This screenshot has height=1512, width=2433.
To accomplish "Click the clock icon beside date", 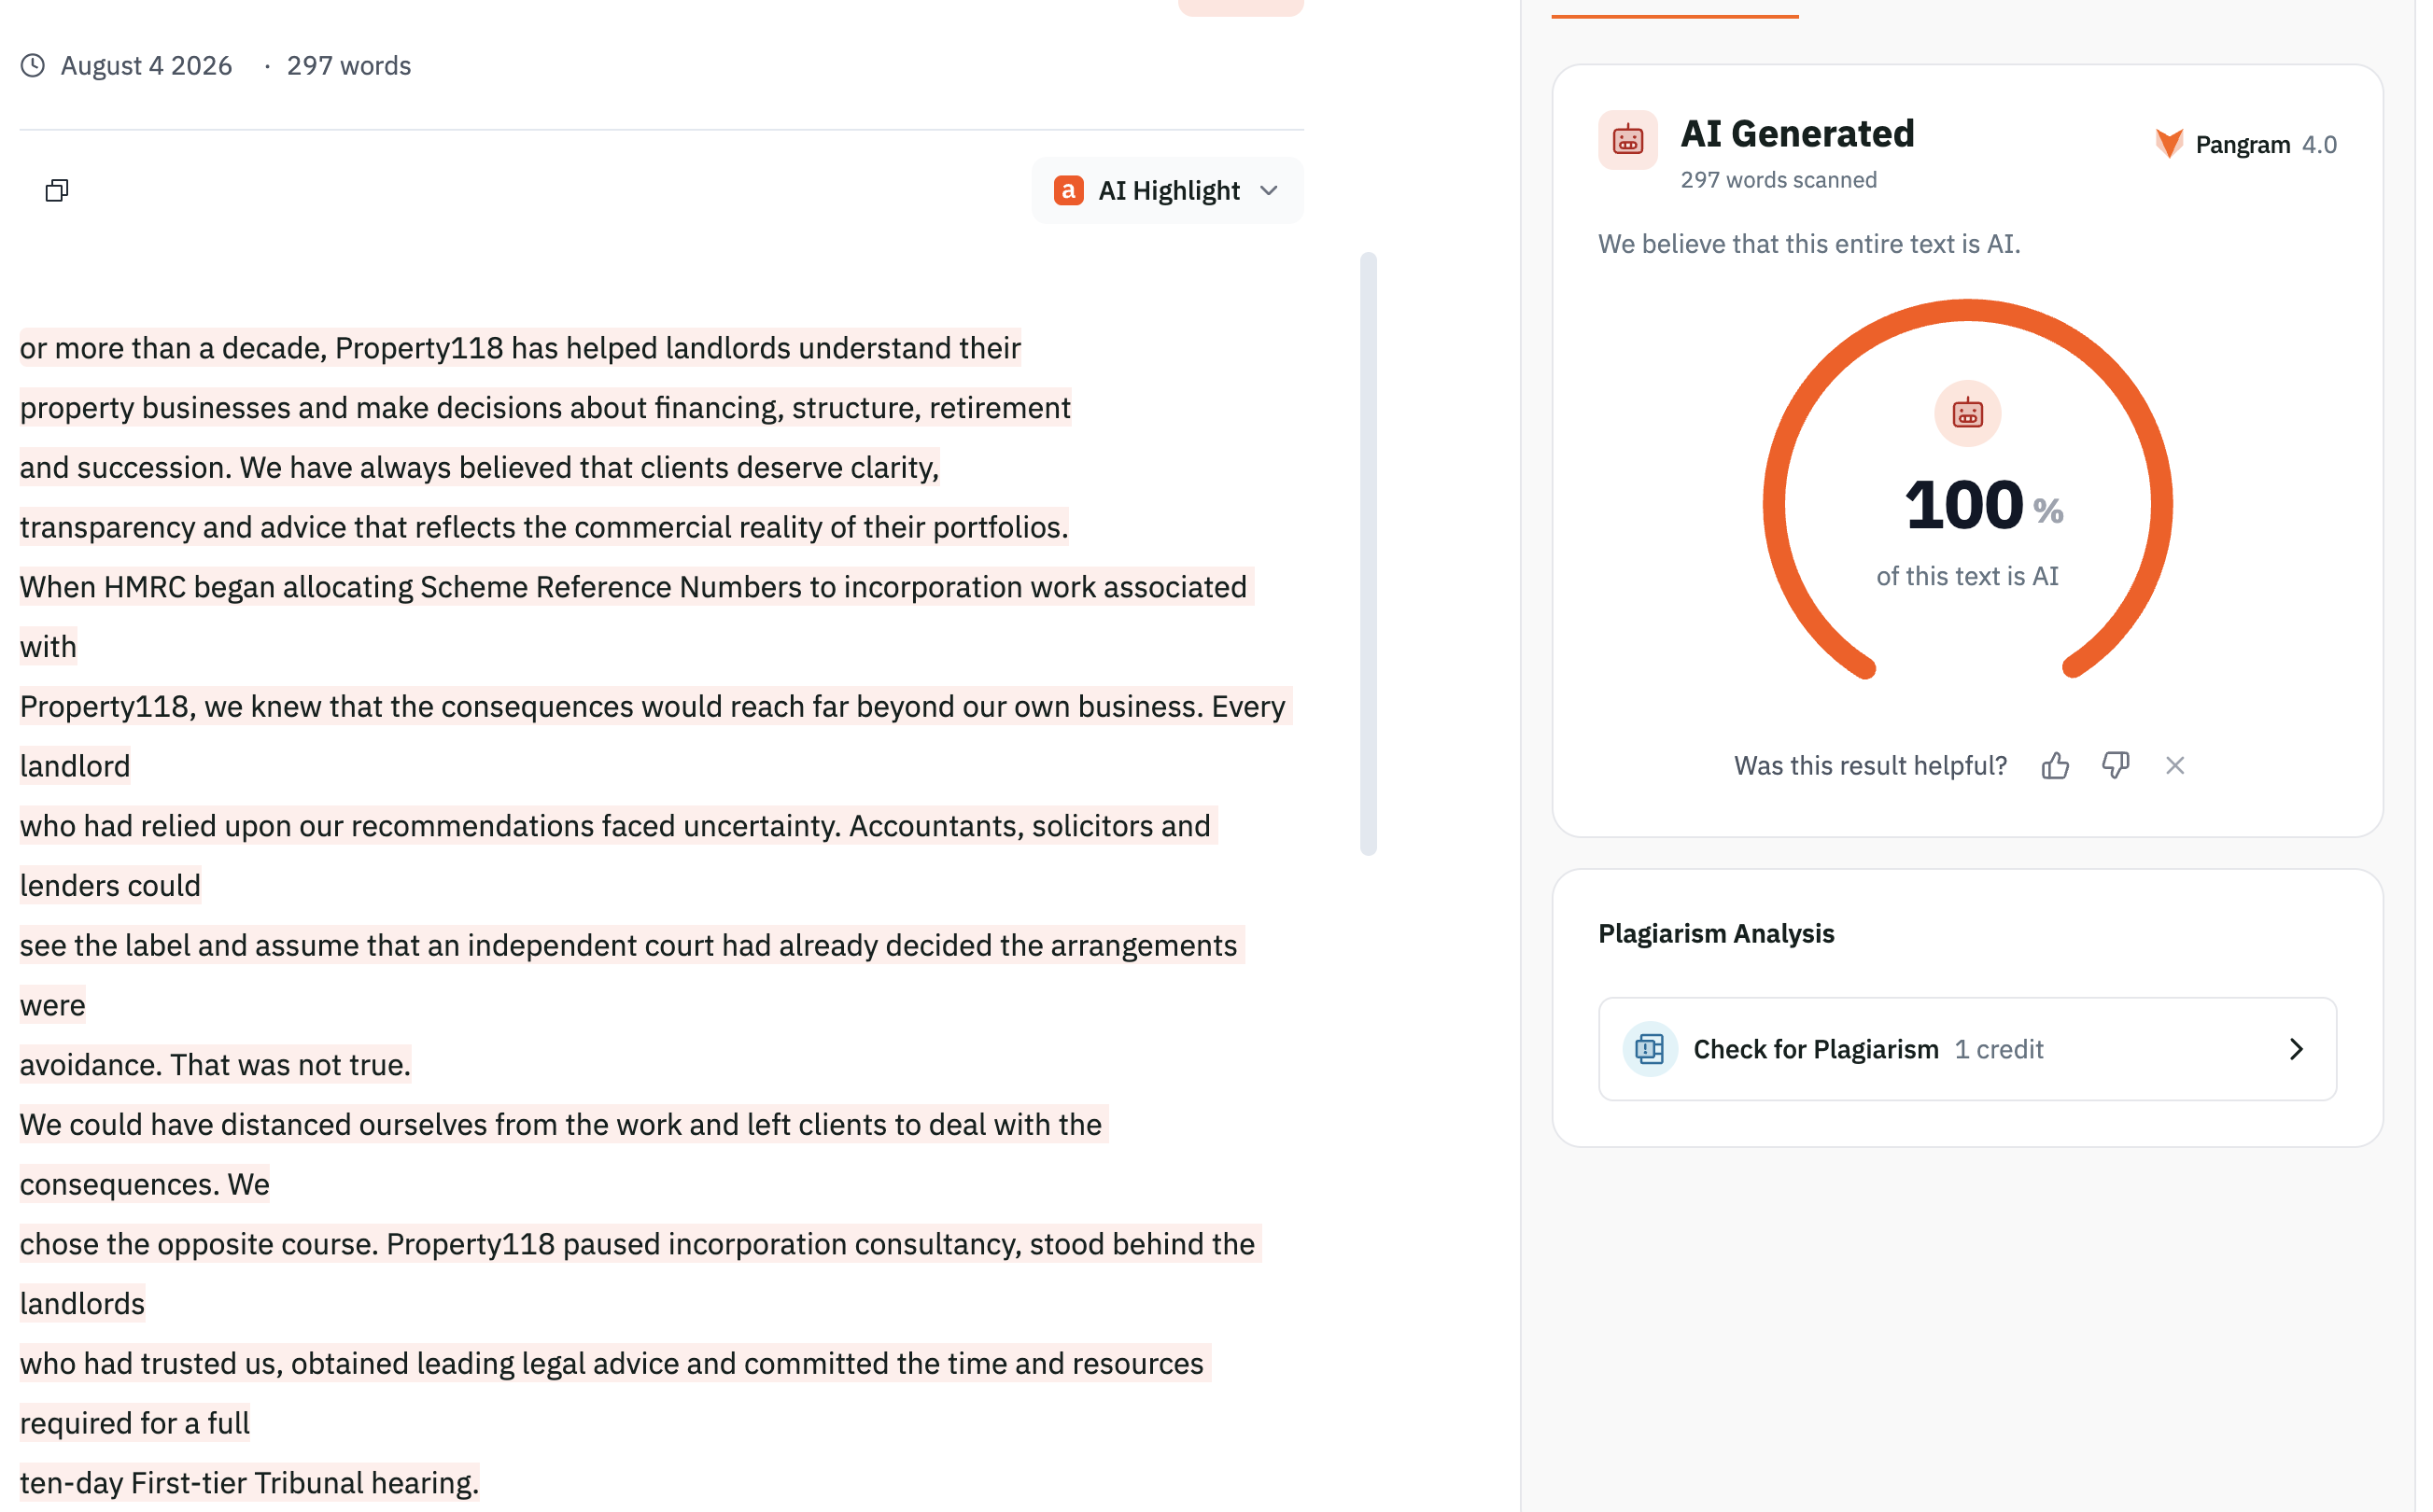I will (x=33, y=66).
